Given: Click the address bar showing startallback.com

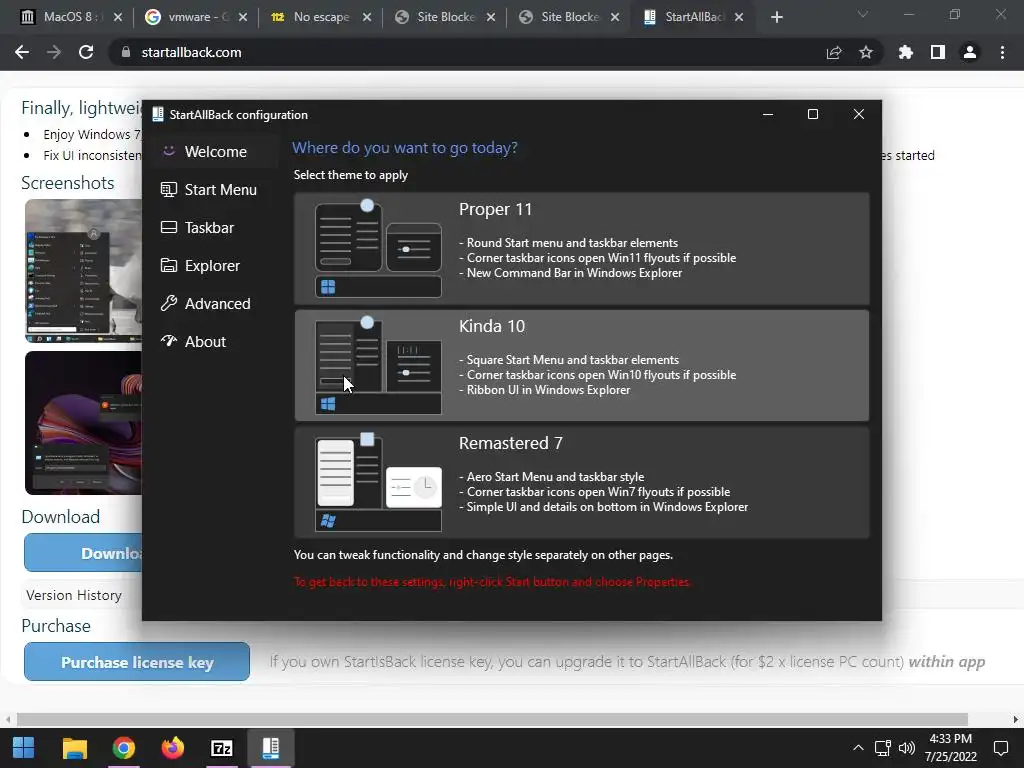Looking at the screenshot, I should pos(496,52).
